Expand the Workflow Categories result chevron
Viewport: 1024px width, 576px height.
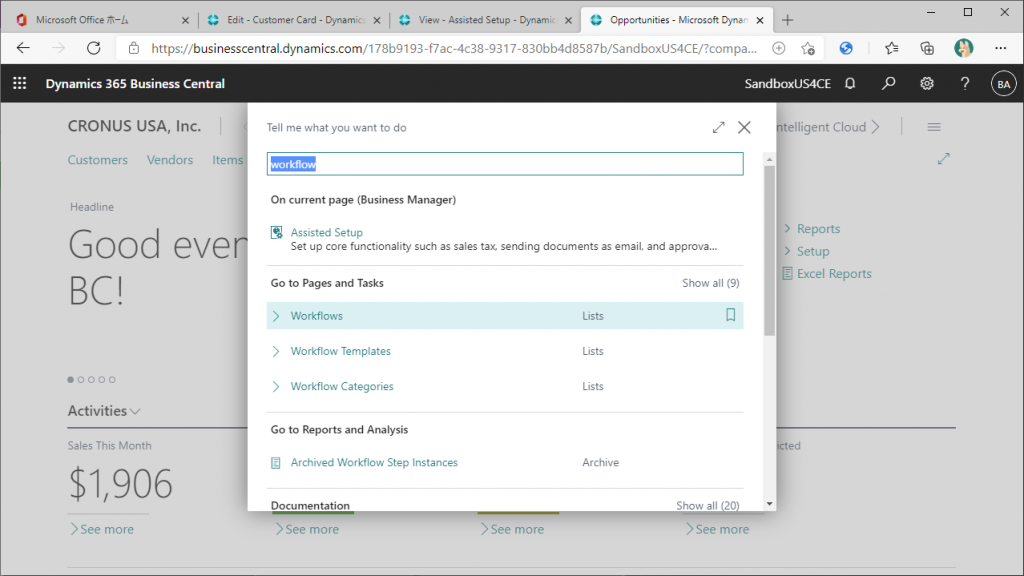[276, 386]
